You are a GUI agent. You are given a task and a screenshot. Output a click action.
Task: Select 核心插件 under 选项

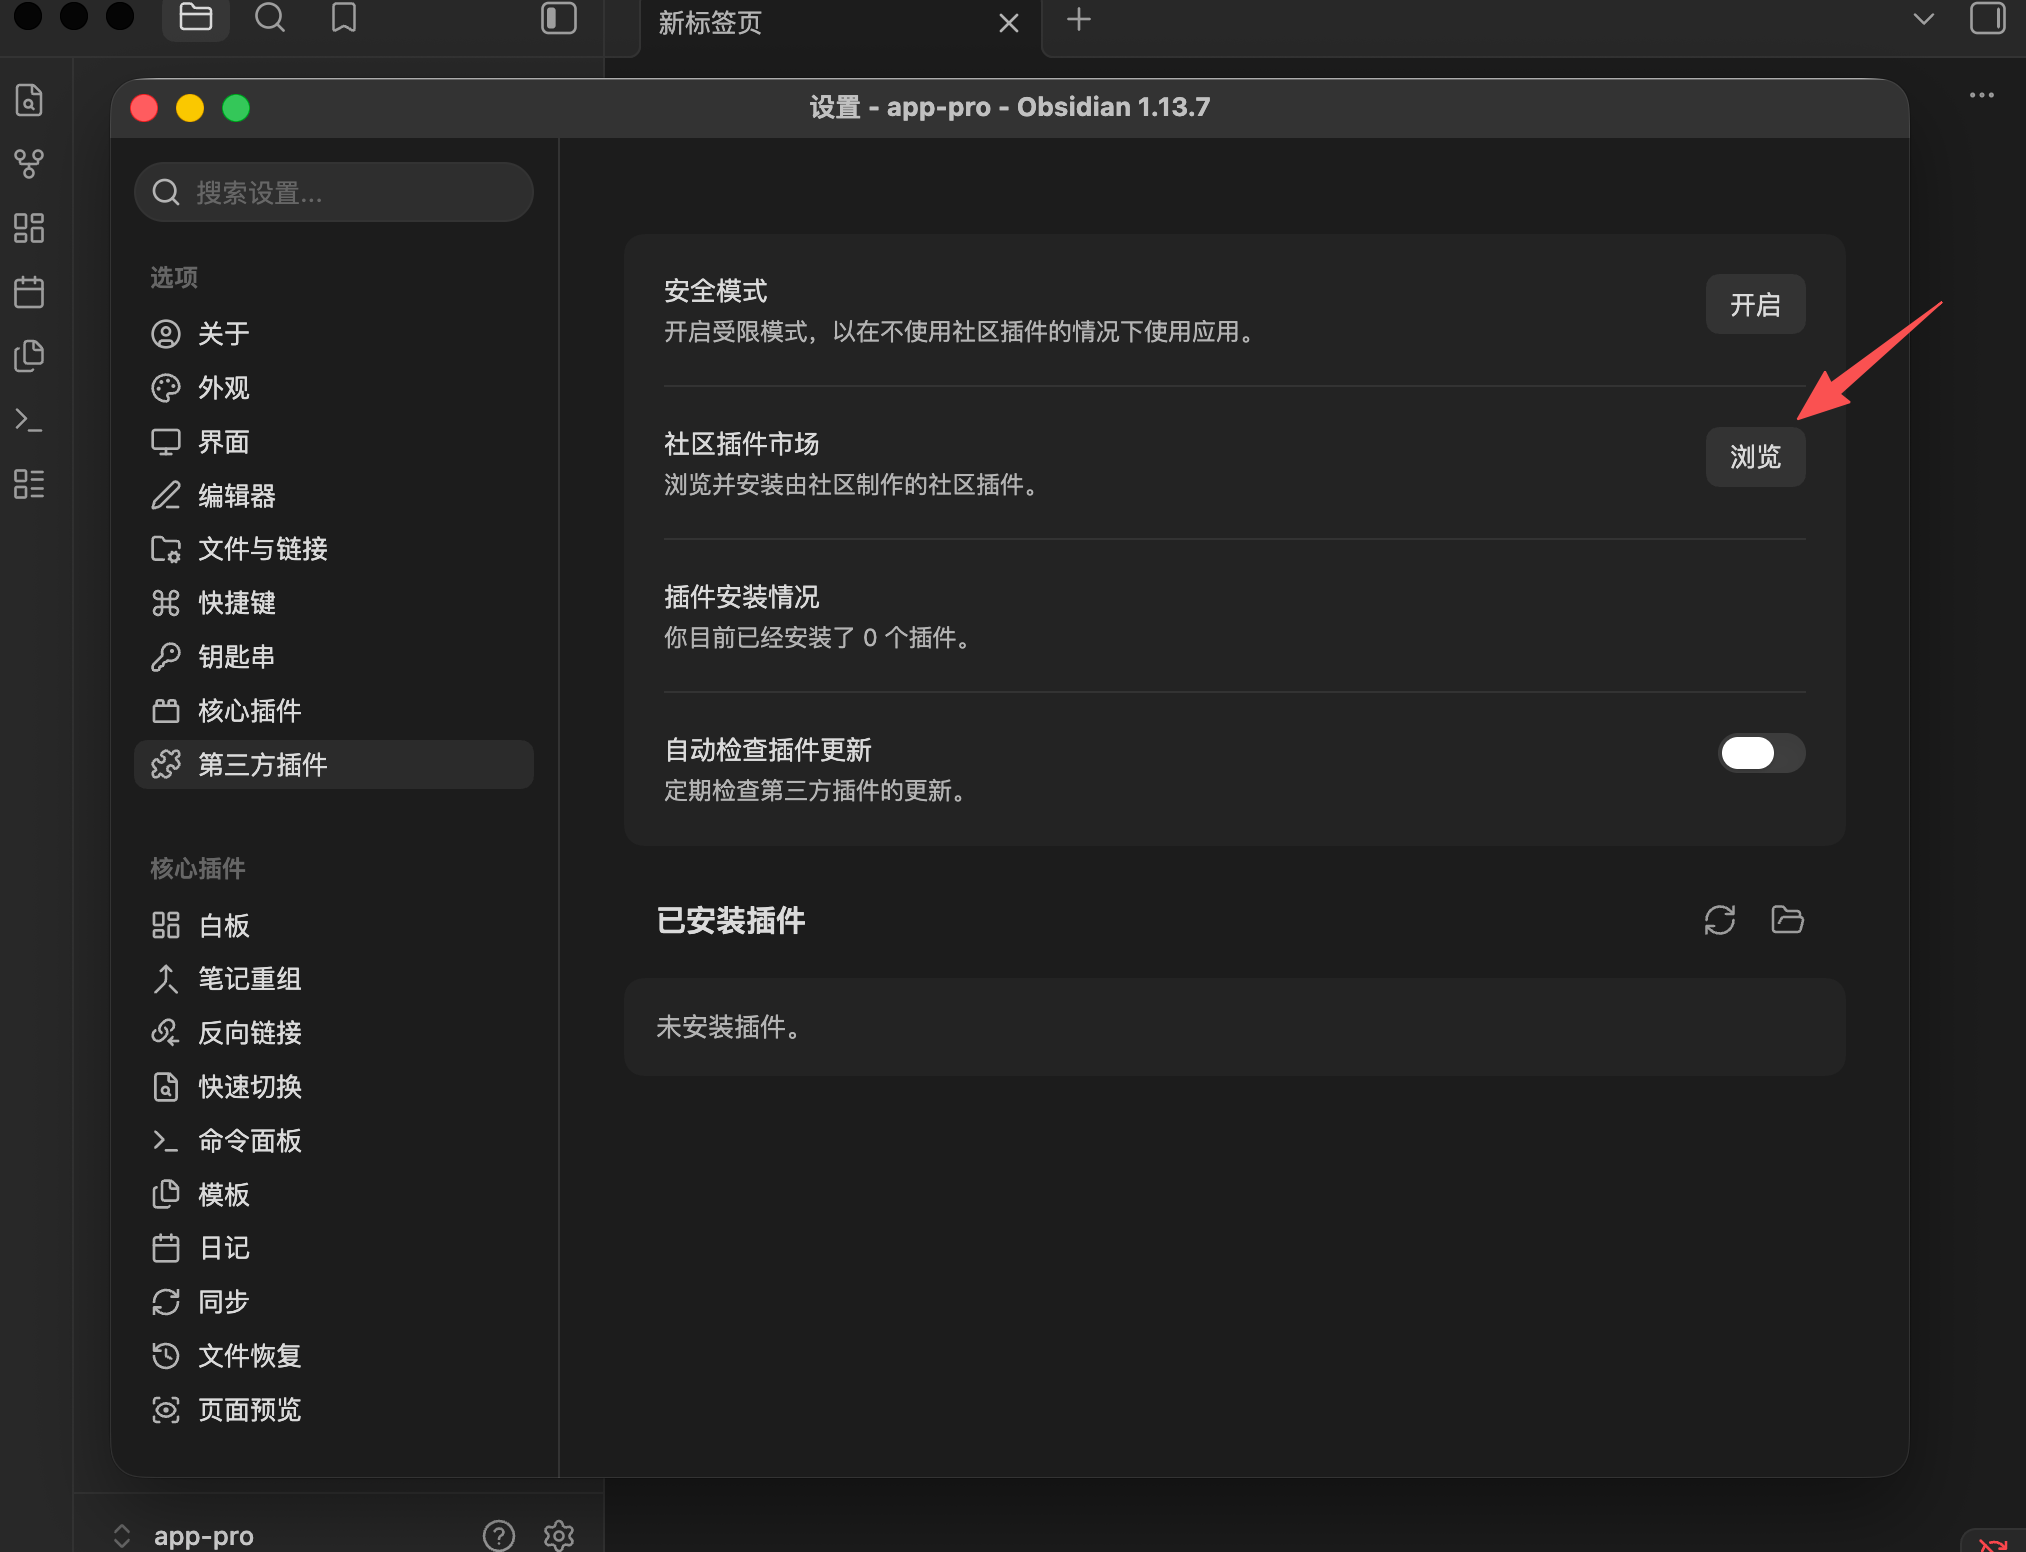(x=333, y=711)
